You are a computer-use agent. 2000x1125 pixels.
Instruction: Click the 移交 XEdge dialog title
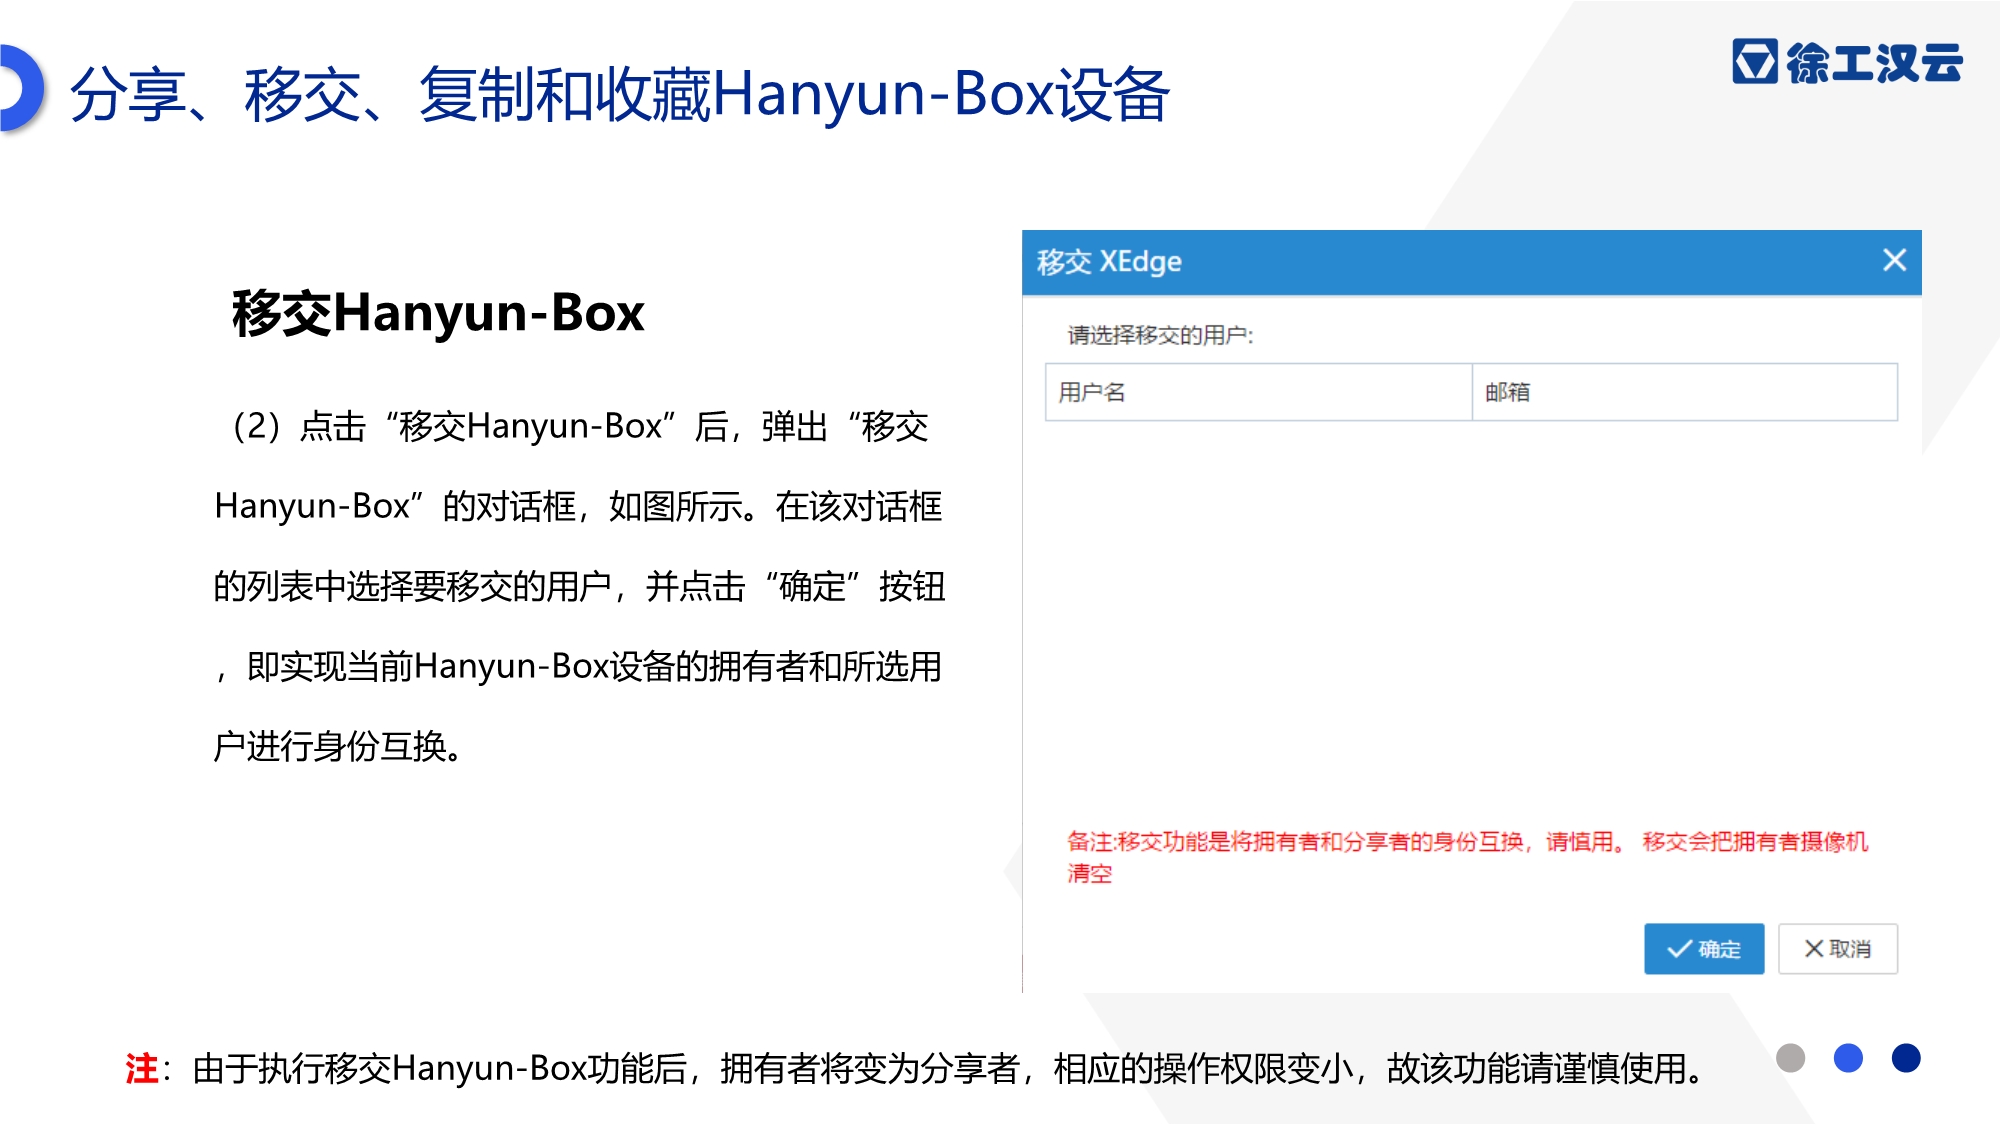click(1109, 262)
